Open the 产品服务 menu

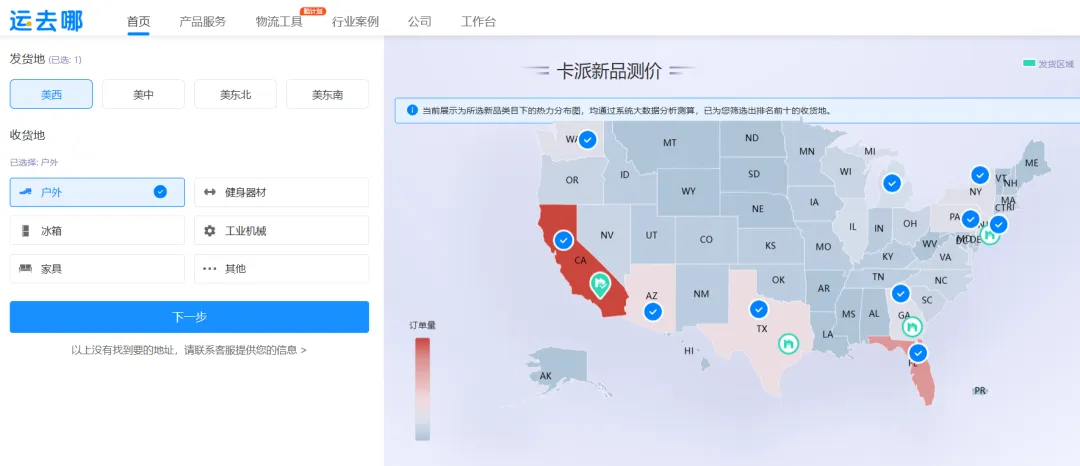(202, 21)
